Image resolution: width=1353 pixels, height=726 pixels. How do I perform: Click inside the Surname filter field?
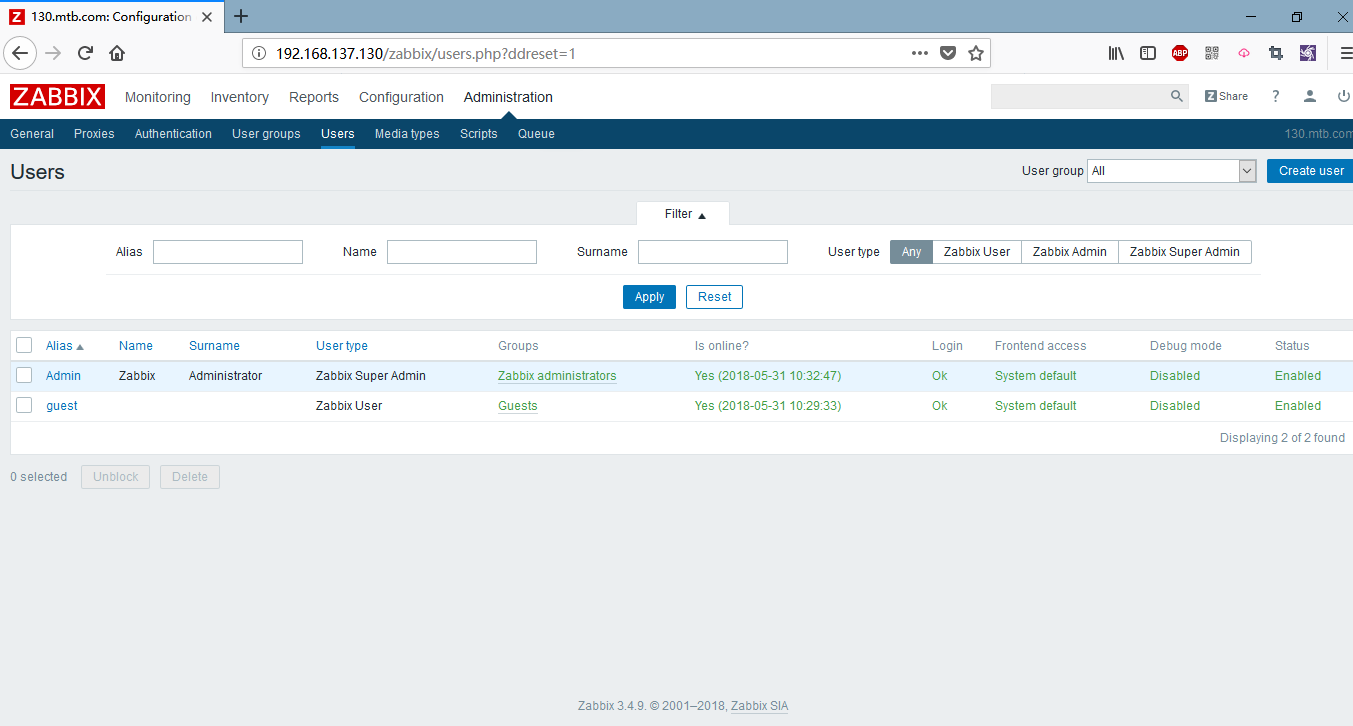[712, 251]
